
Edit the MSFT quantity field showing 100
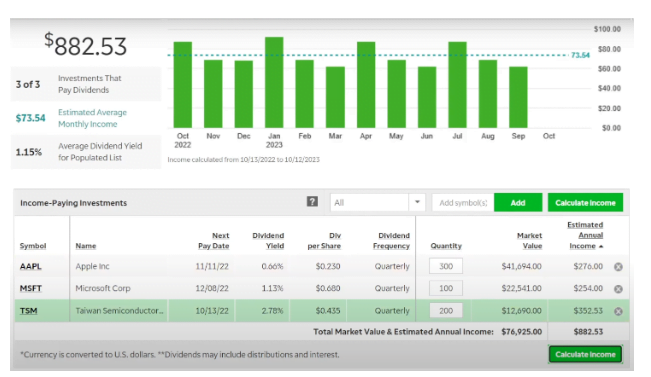[446, 288]
